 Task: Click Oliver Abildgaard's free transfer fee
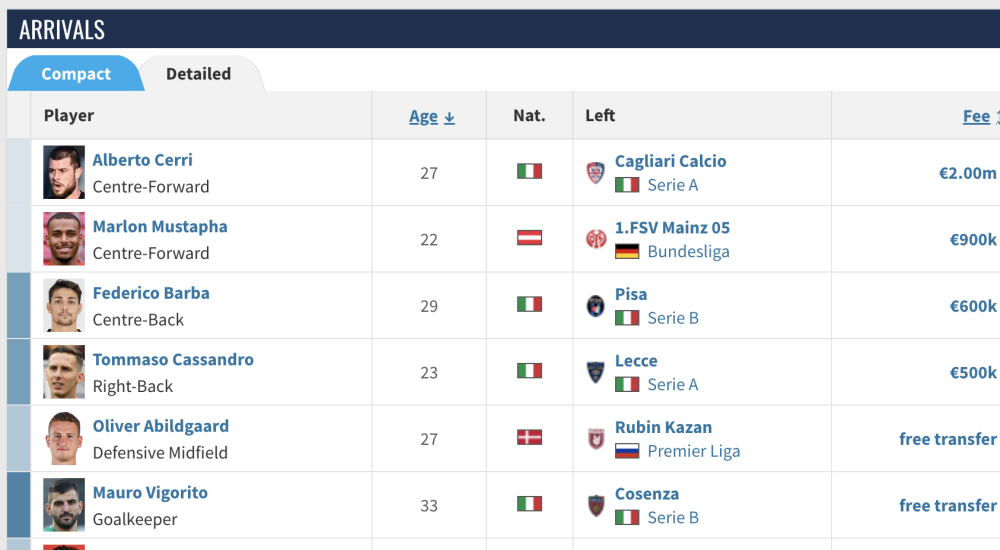pyautogui.click(x=947, y=439)
